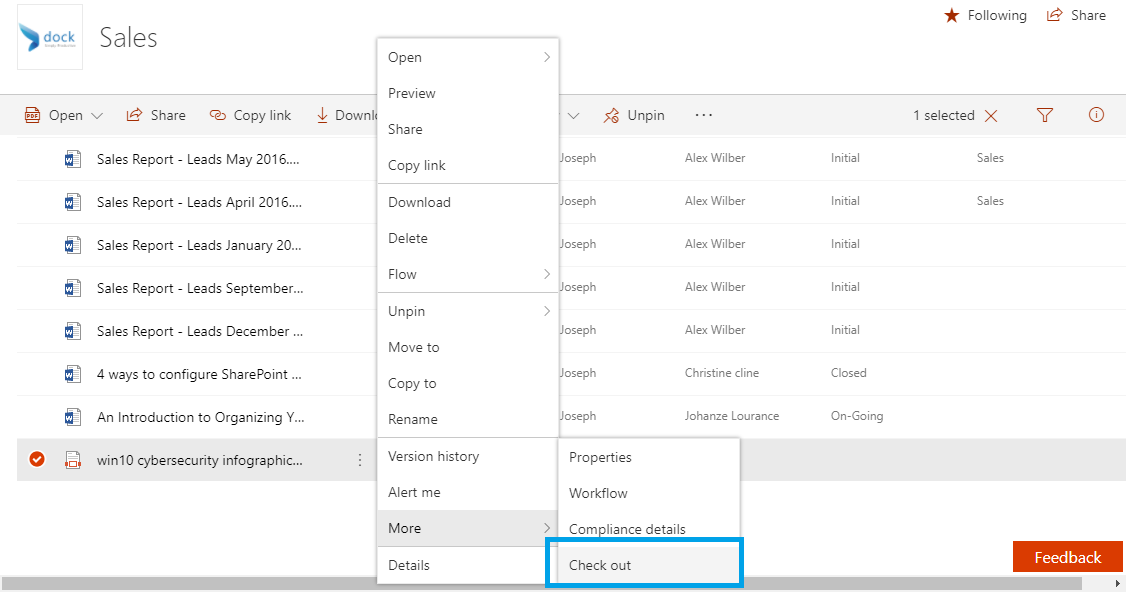Open the details pane info icon
1126x592 pixels.
tap(1096, 115)
